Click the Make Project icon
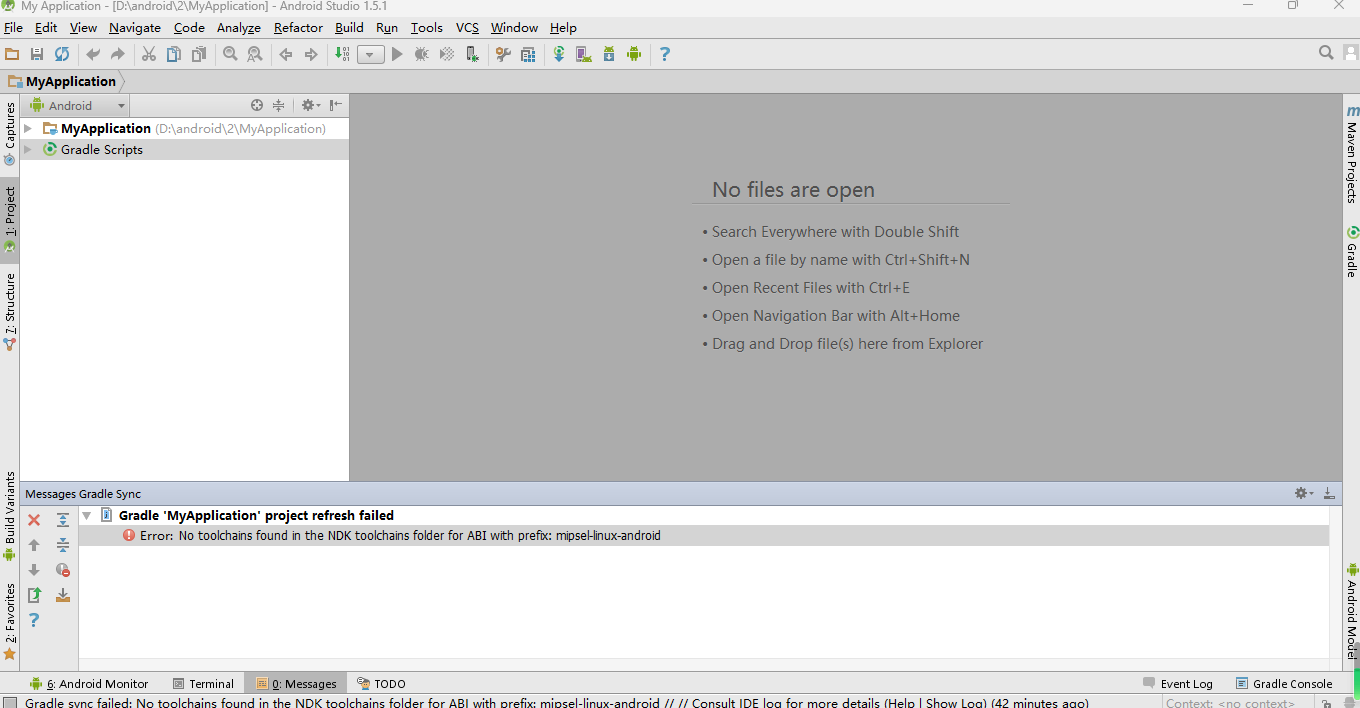Screen dimensions: 1360x708 tap(342, 54)
